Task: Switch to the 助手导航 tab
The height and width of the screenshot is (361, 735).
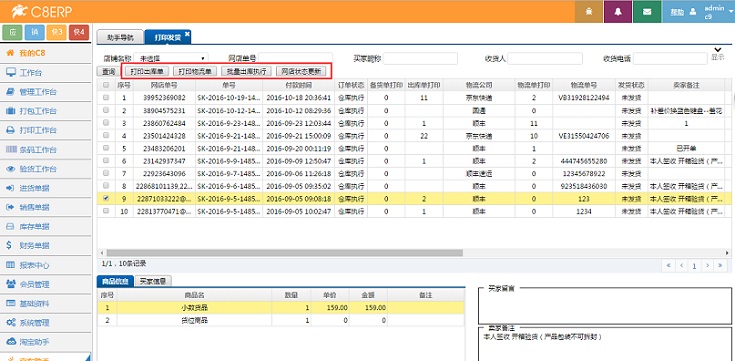Action: pyautogui.click(x=120, y=37)
